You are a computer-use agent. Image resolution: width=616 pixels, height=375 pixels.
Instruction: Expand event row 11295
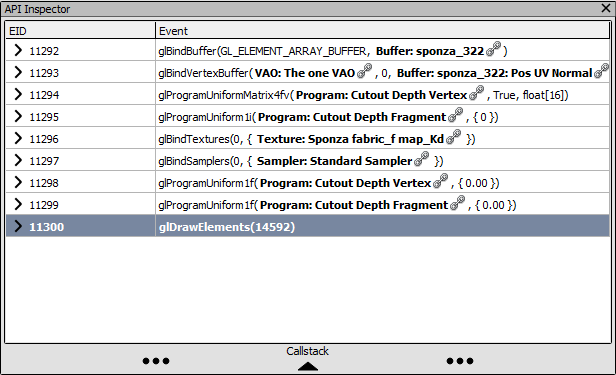click(x=18, y=116)
